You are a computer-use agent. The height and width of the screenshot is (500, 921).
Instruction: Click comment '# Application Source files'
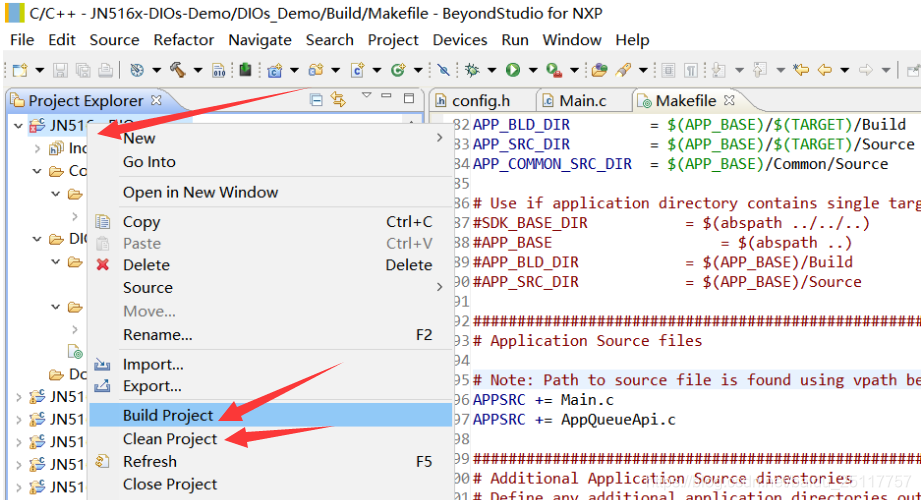(587, 341)
